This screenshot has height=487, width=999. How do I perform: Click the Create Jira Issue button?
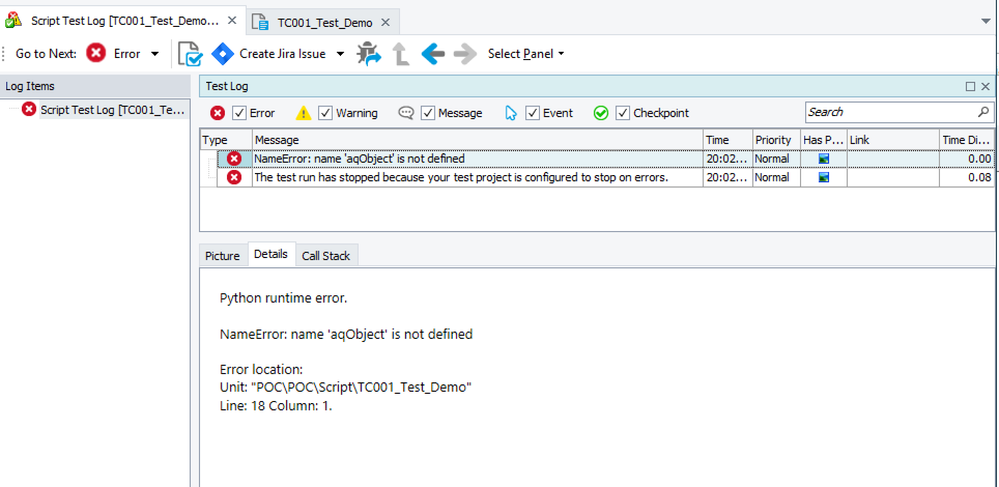click(x=270, y=54)
